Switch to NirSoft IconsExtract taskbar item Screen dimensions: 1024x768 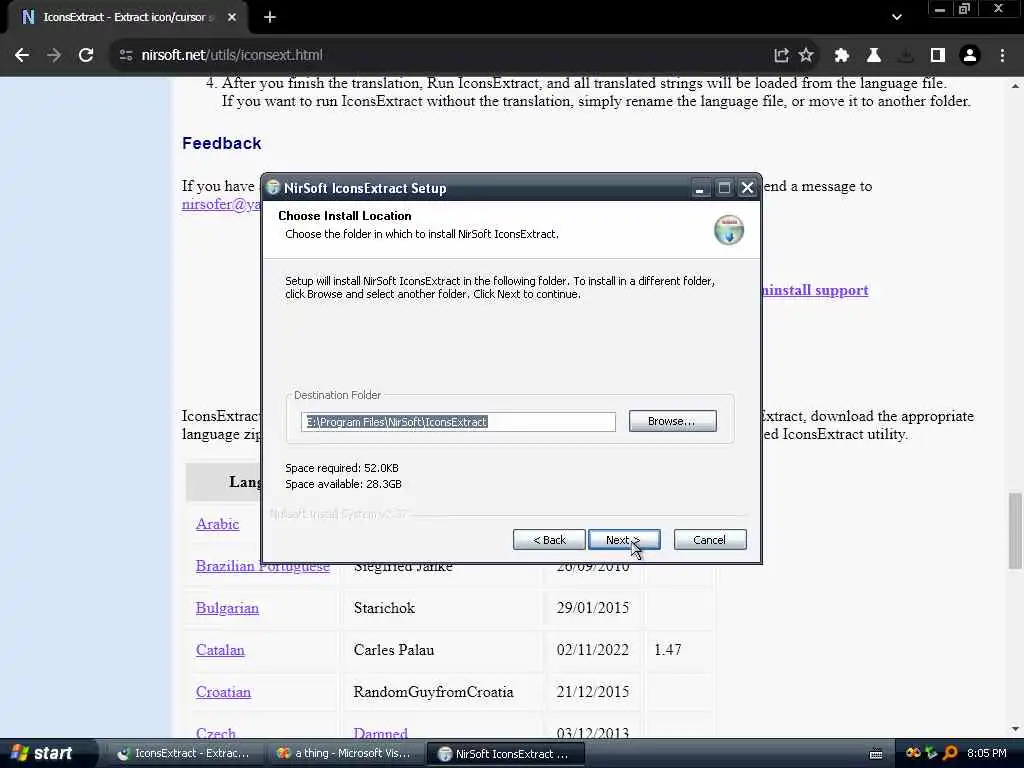tap(505, 754)
